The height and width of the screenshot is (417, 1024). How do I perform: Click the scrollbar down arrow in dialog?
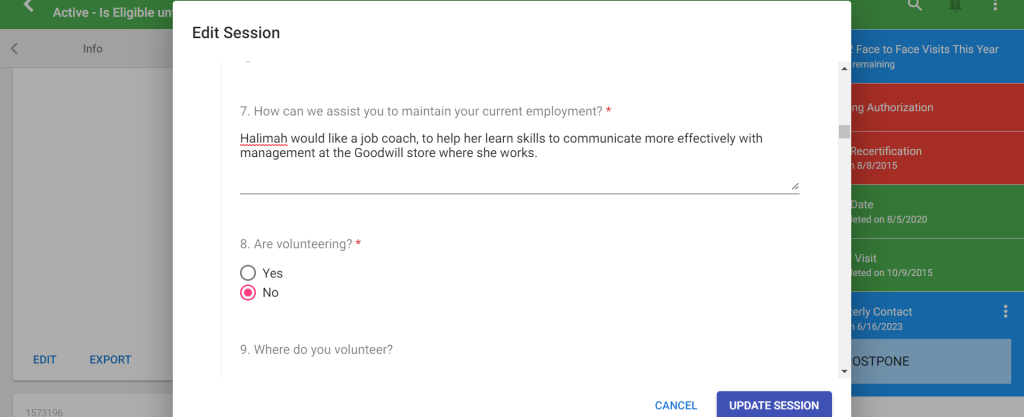pos(844,370)
